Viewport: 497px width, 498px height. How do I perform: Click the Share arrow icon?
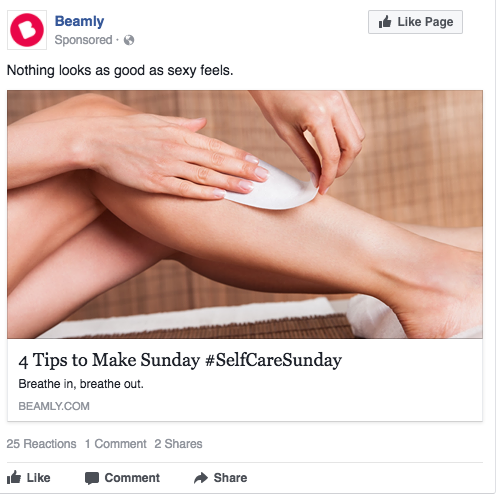(201, 478)
